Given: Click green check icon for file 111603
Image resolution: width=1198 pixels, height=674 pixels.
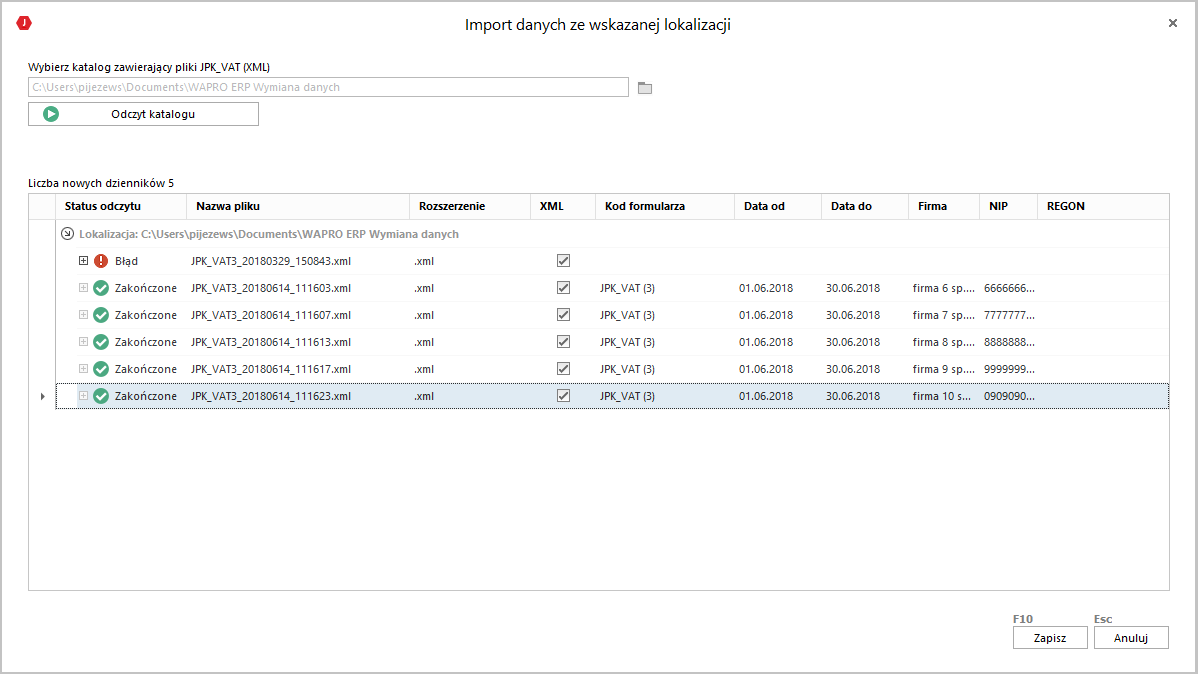Looking at the screenshot, I should 101,288.
